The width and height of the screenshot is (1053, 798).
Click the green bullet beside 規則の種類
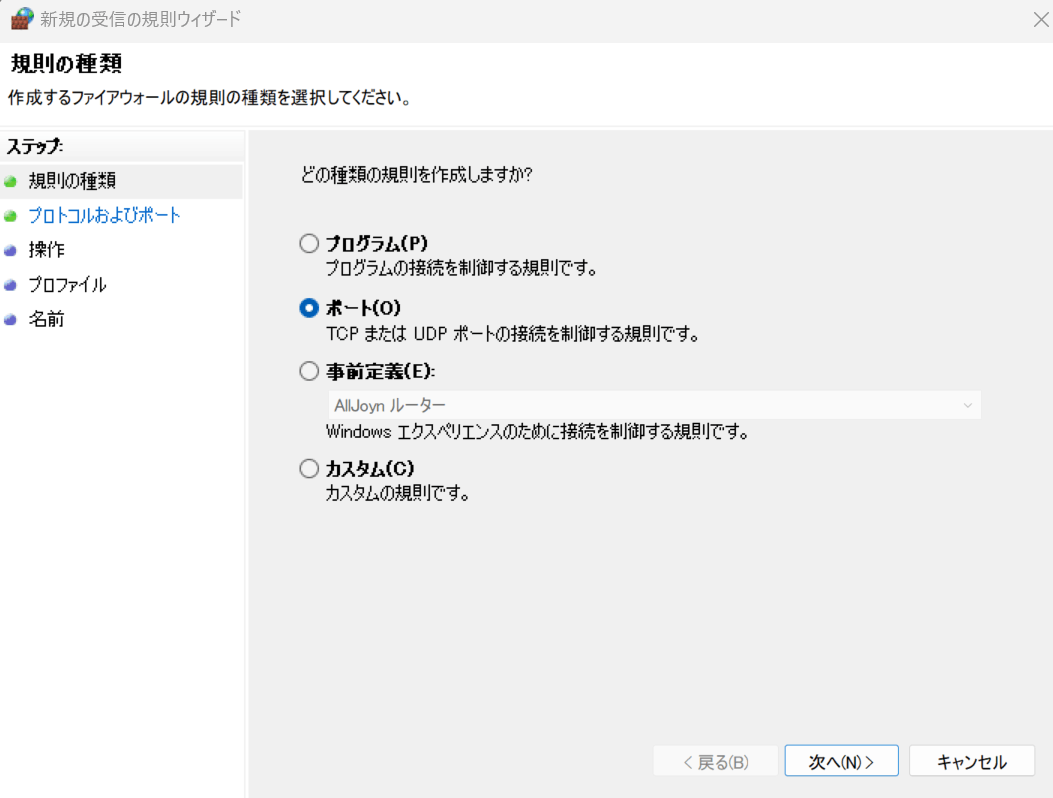(10, 181)
